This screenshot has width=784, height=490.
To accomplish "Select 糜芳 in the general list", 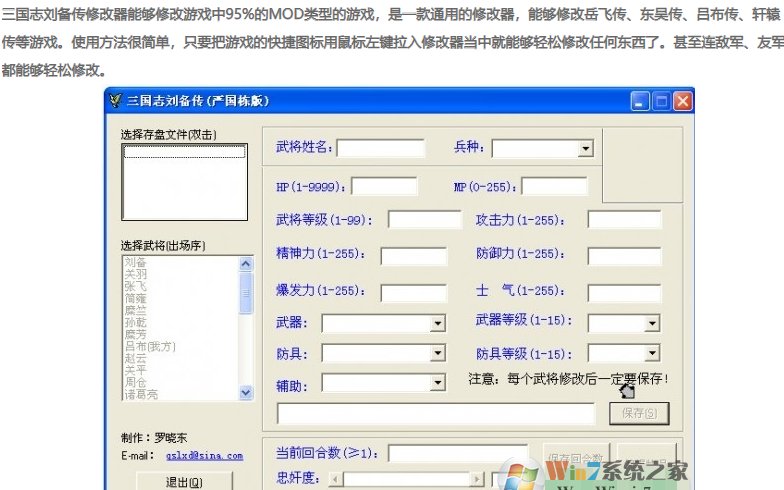I will pyautogui.click(x=136, y=334).
